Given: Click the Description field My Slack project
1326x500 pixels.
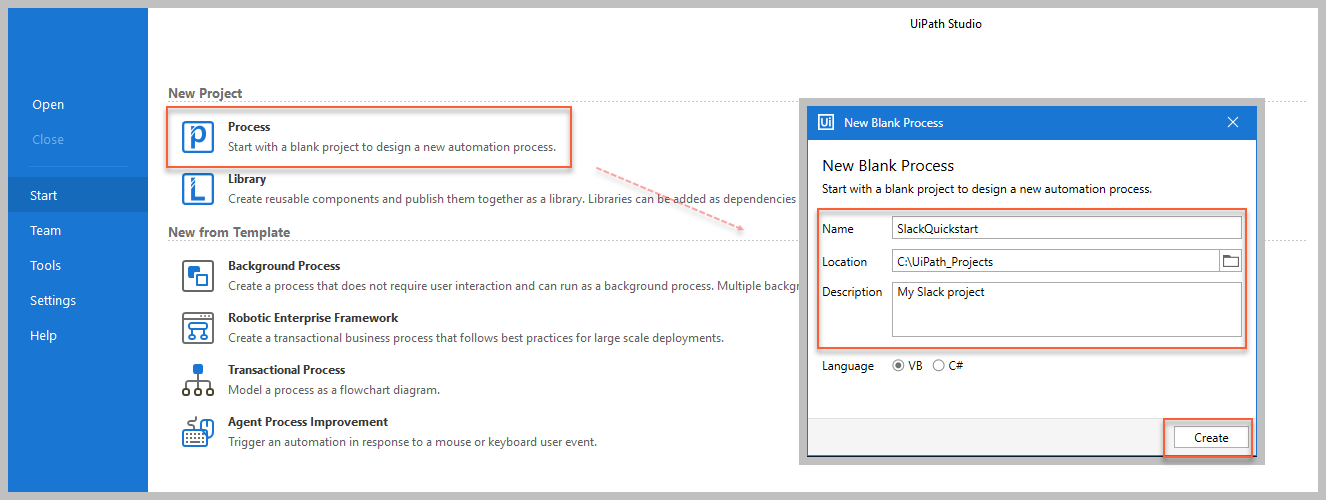Looking at the screenshot, I should tap(1067, 309).
